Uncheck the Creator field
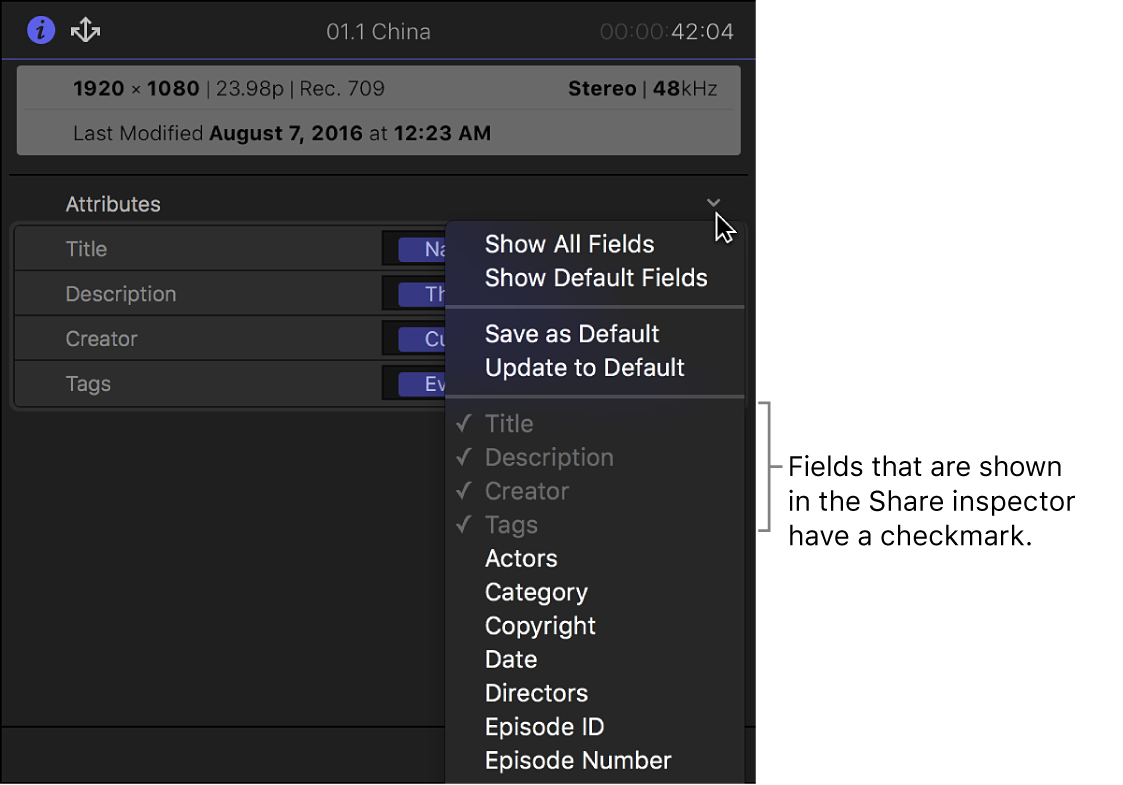This screenshot has width=1123, height=785. [x=525, y=491]
